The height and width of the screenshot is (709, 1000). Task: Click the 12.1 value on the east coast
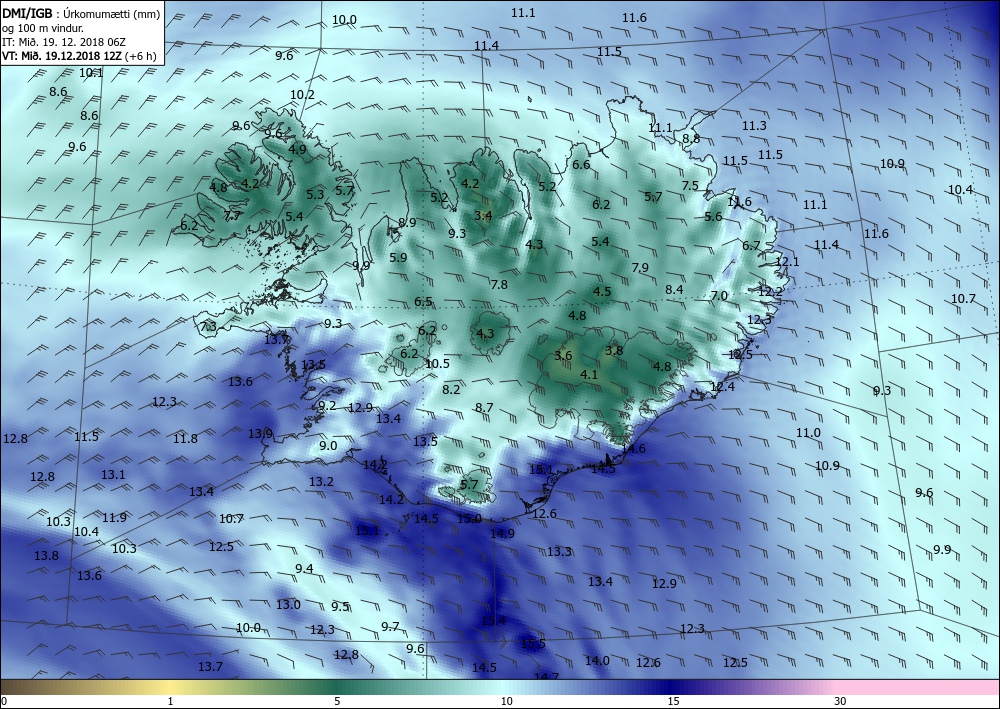coord(787,261)
